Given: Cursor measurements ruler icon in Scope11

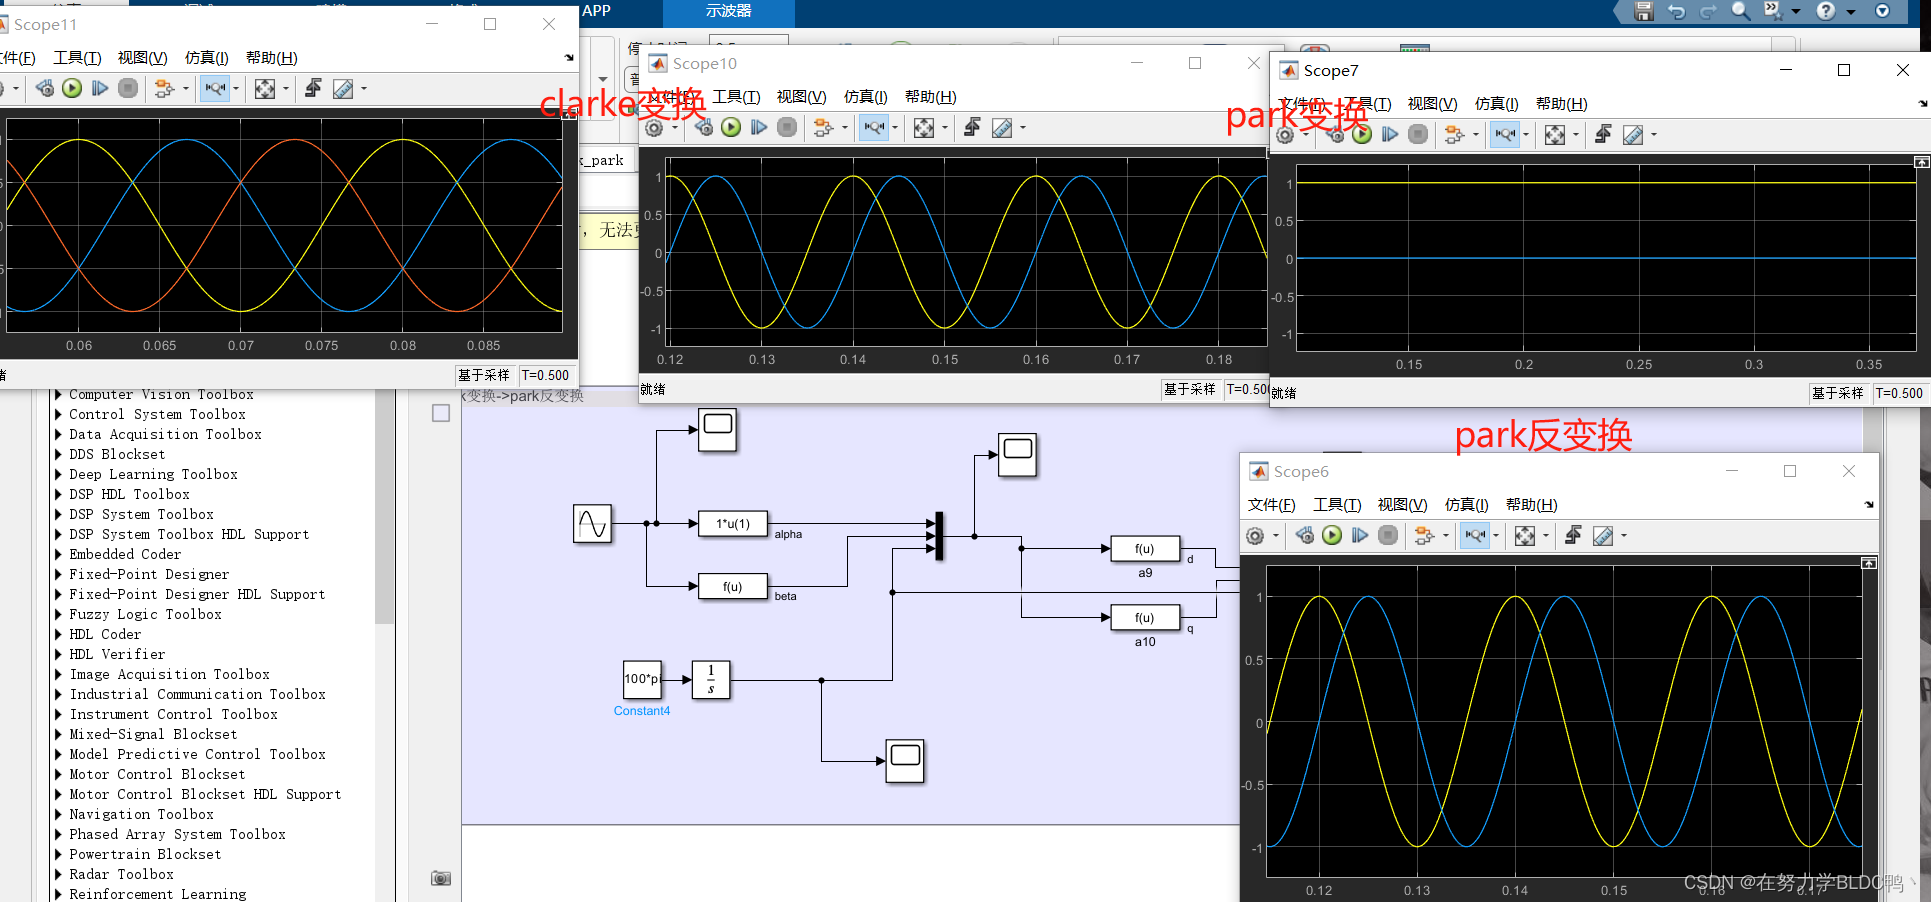Looking at the screenshot, I should tap(343, 89).
